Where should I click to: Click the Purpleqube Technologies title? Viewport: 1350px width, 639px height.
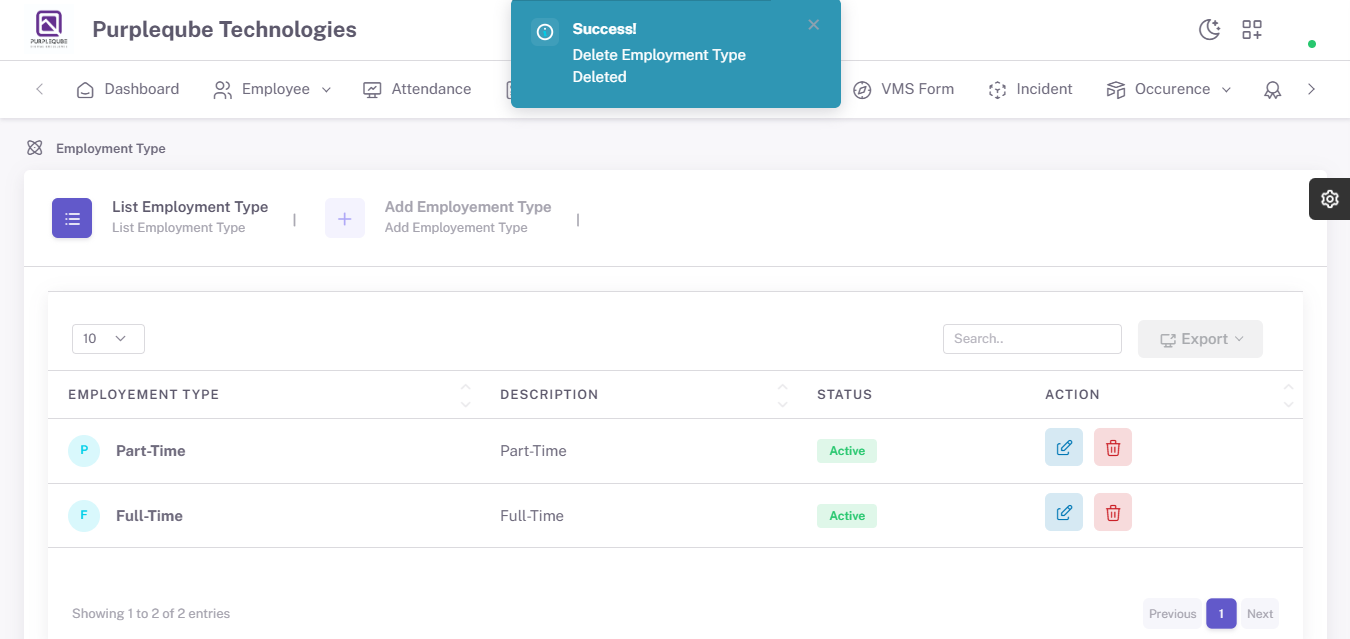click(x=224, y=30)
